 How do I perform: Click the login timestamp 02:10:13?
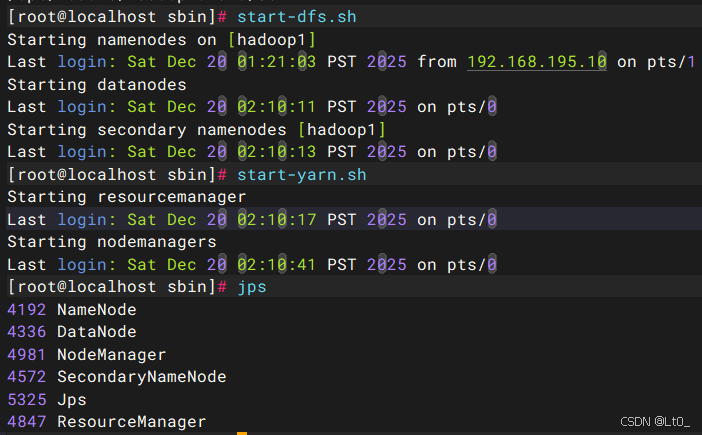[276, 152]
